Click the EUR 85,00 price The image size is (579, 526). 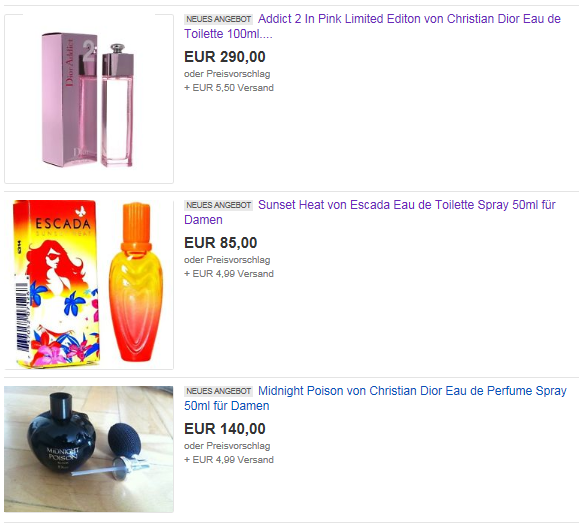pyautogui.click(x=221, y=243)
